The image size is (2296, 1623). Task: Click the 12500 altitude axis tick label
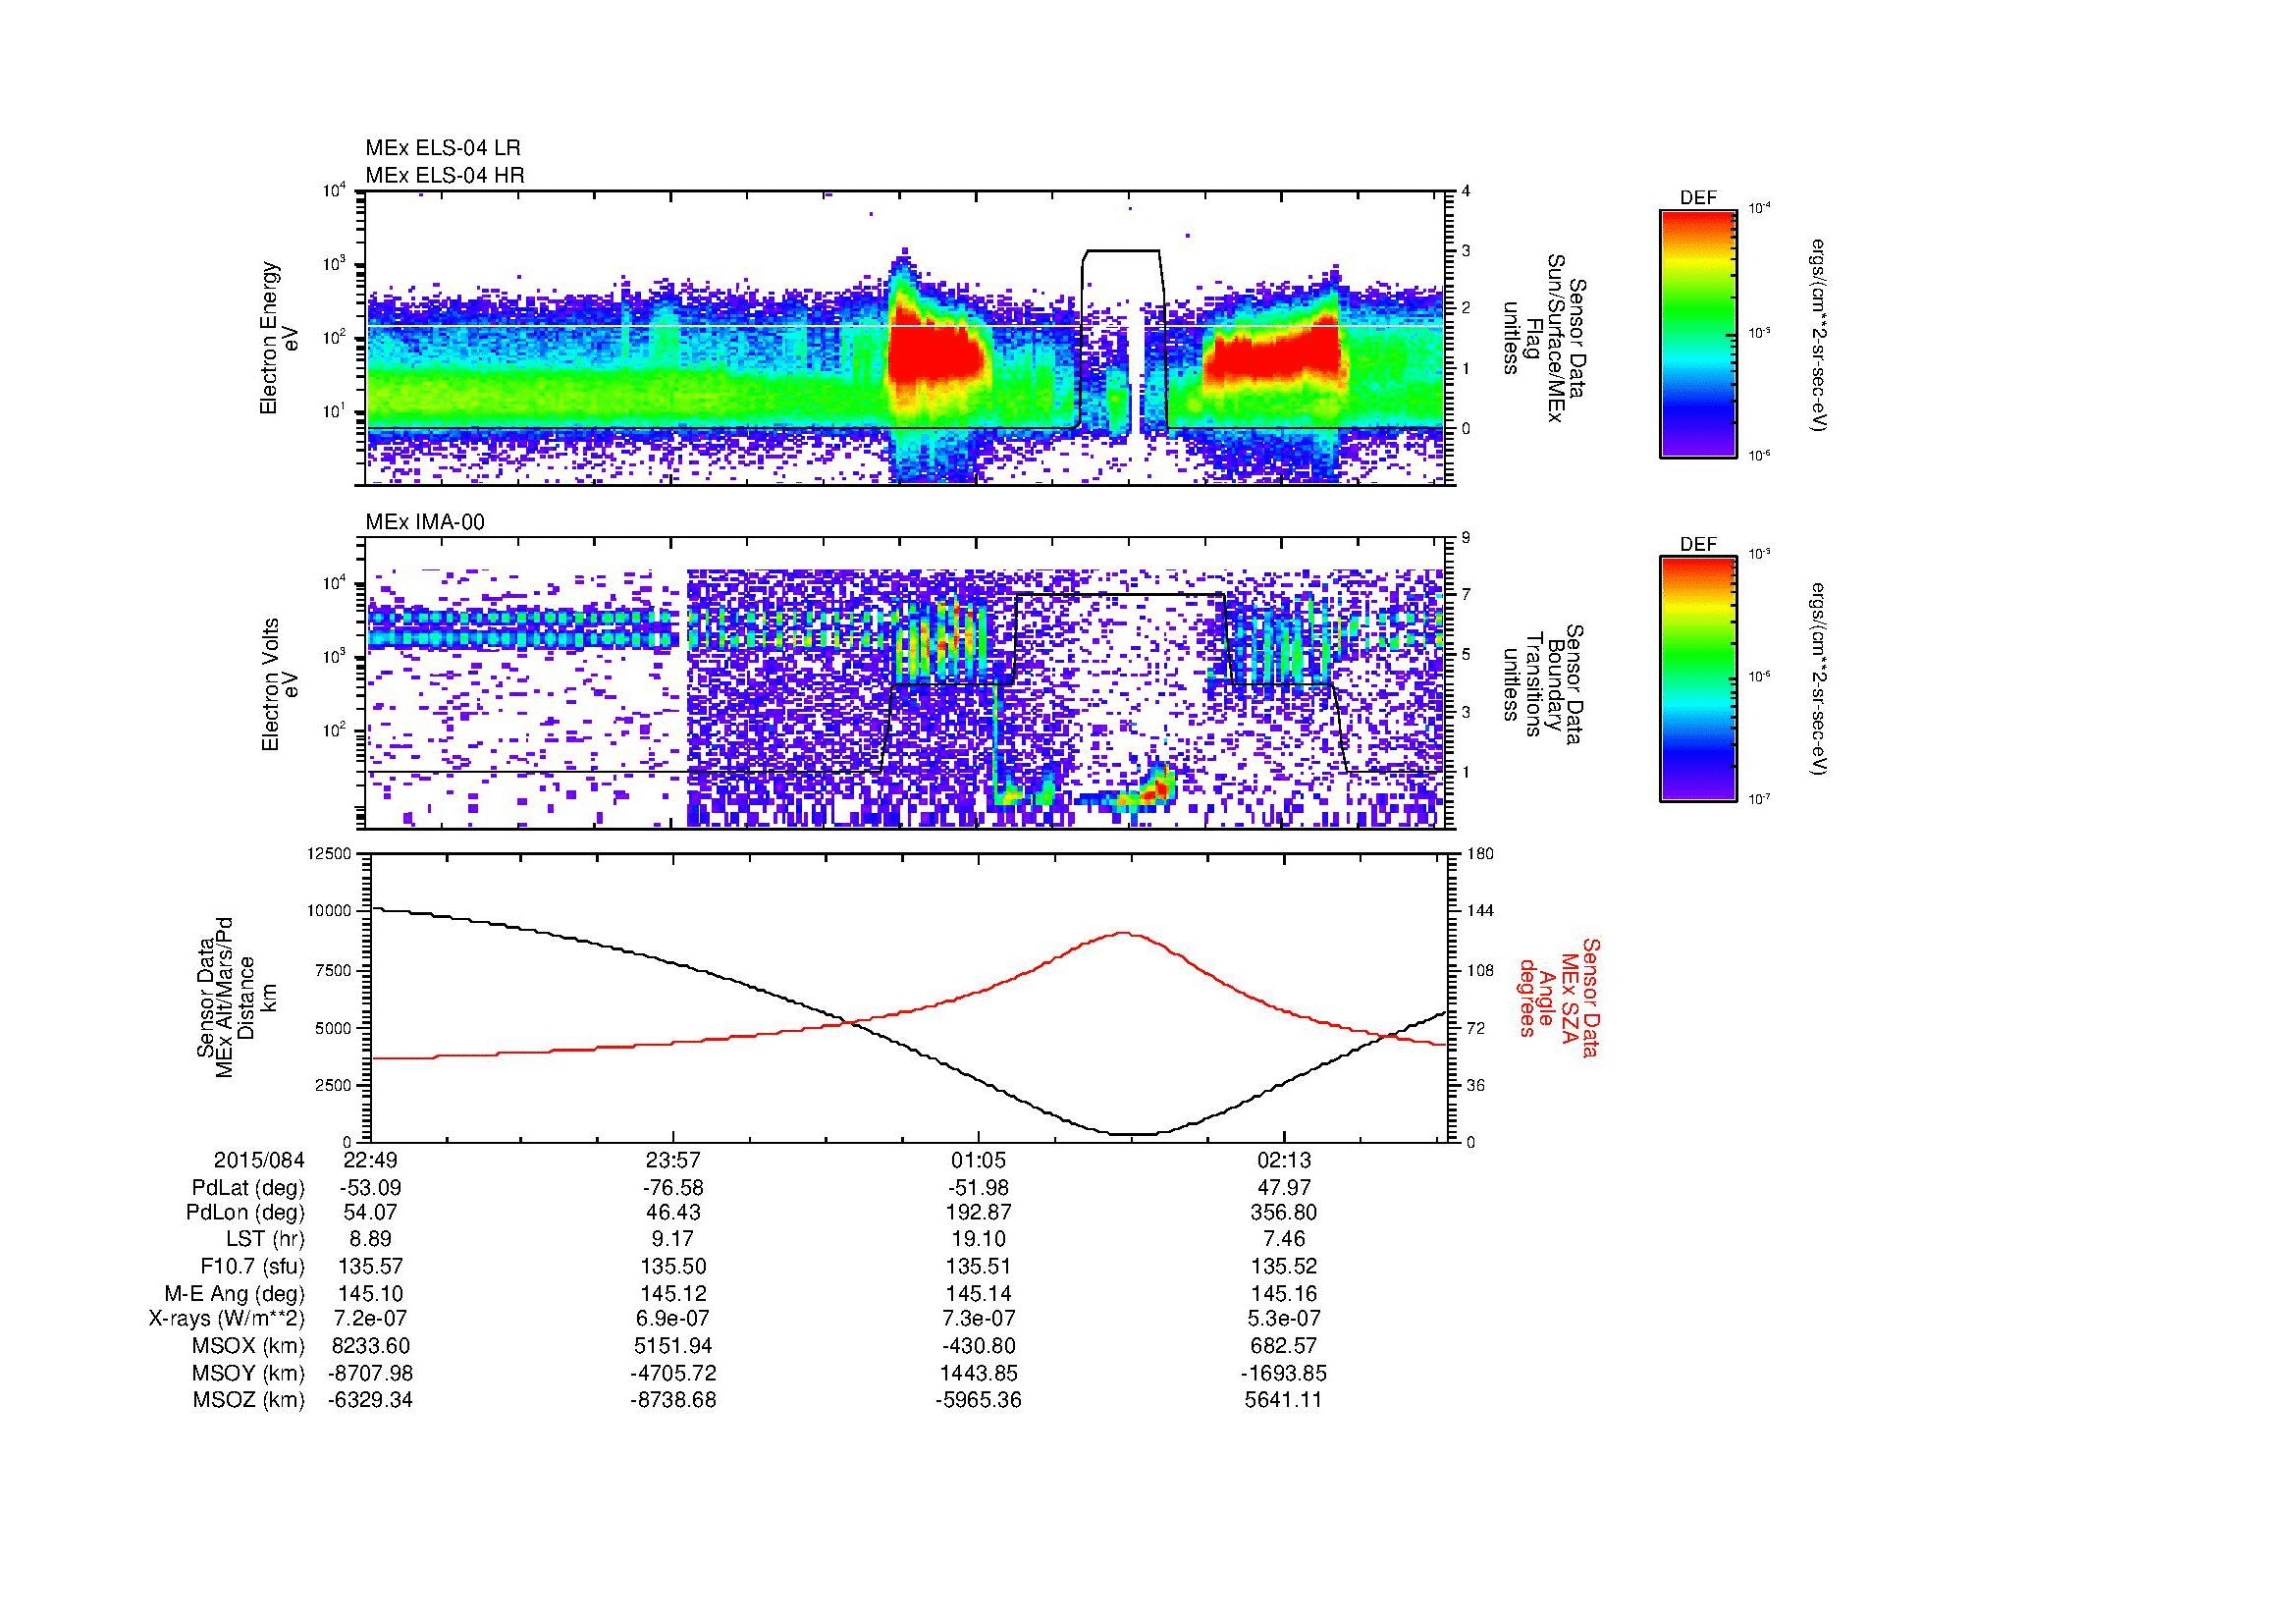point(330,853)
